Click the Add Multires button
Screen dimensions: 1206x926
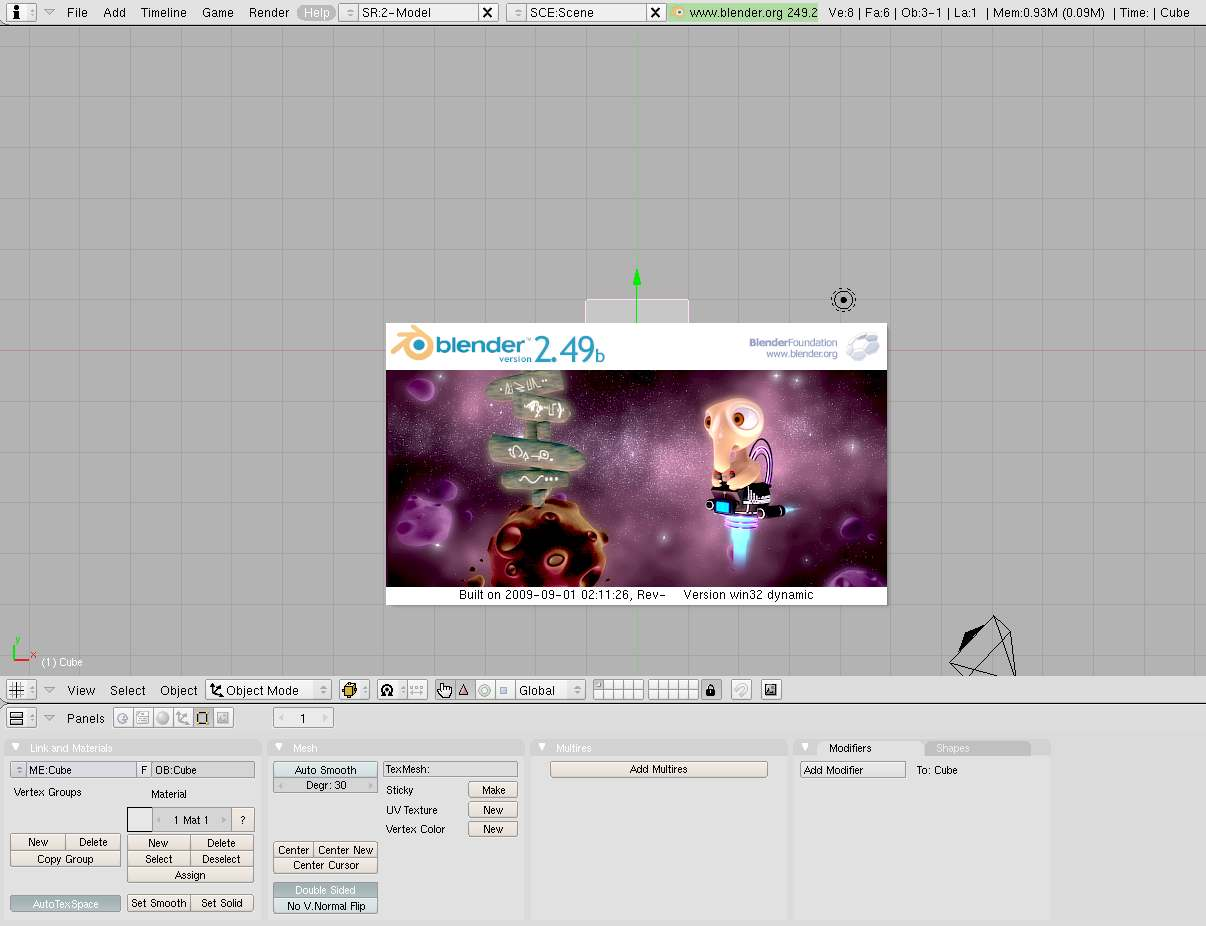659,769
